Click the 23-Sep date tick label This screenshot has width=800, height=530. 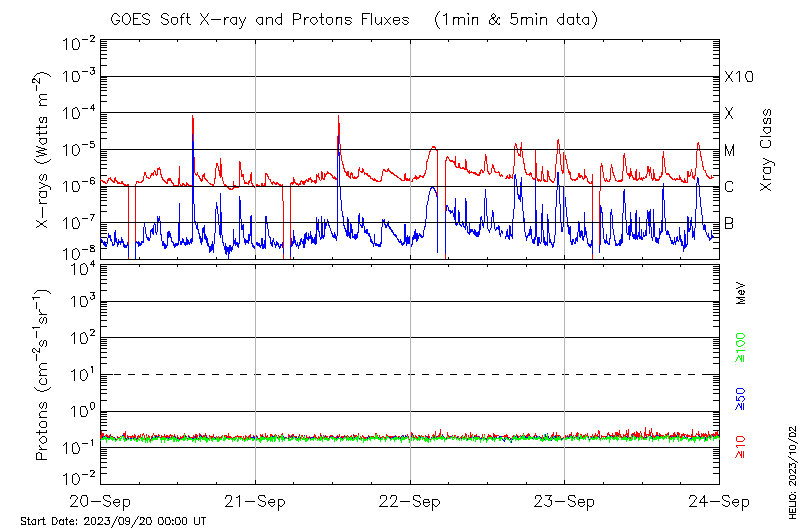[x=564, y=501]
